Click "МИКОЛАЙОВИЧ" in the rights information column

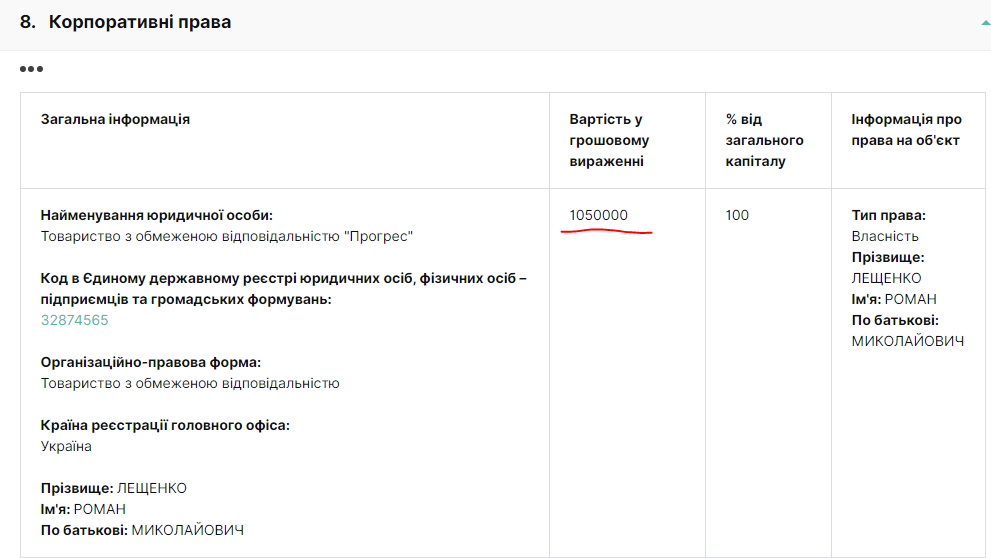(x=908, y=341)
